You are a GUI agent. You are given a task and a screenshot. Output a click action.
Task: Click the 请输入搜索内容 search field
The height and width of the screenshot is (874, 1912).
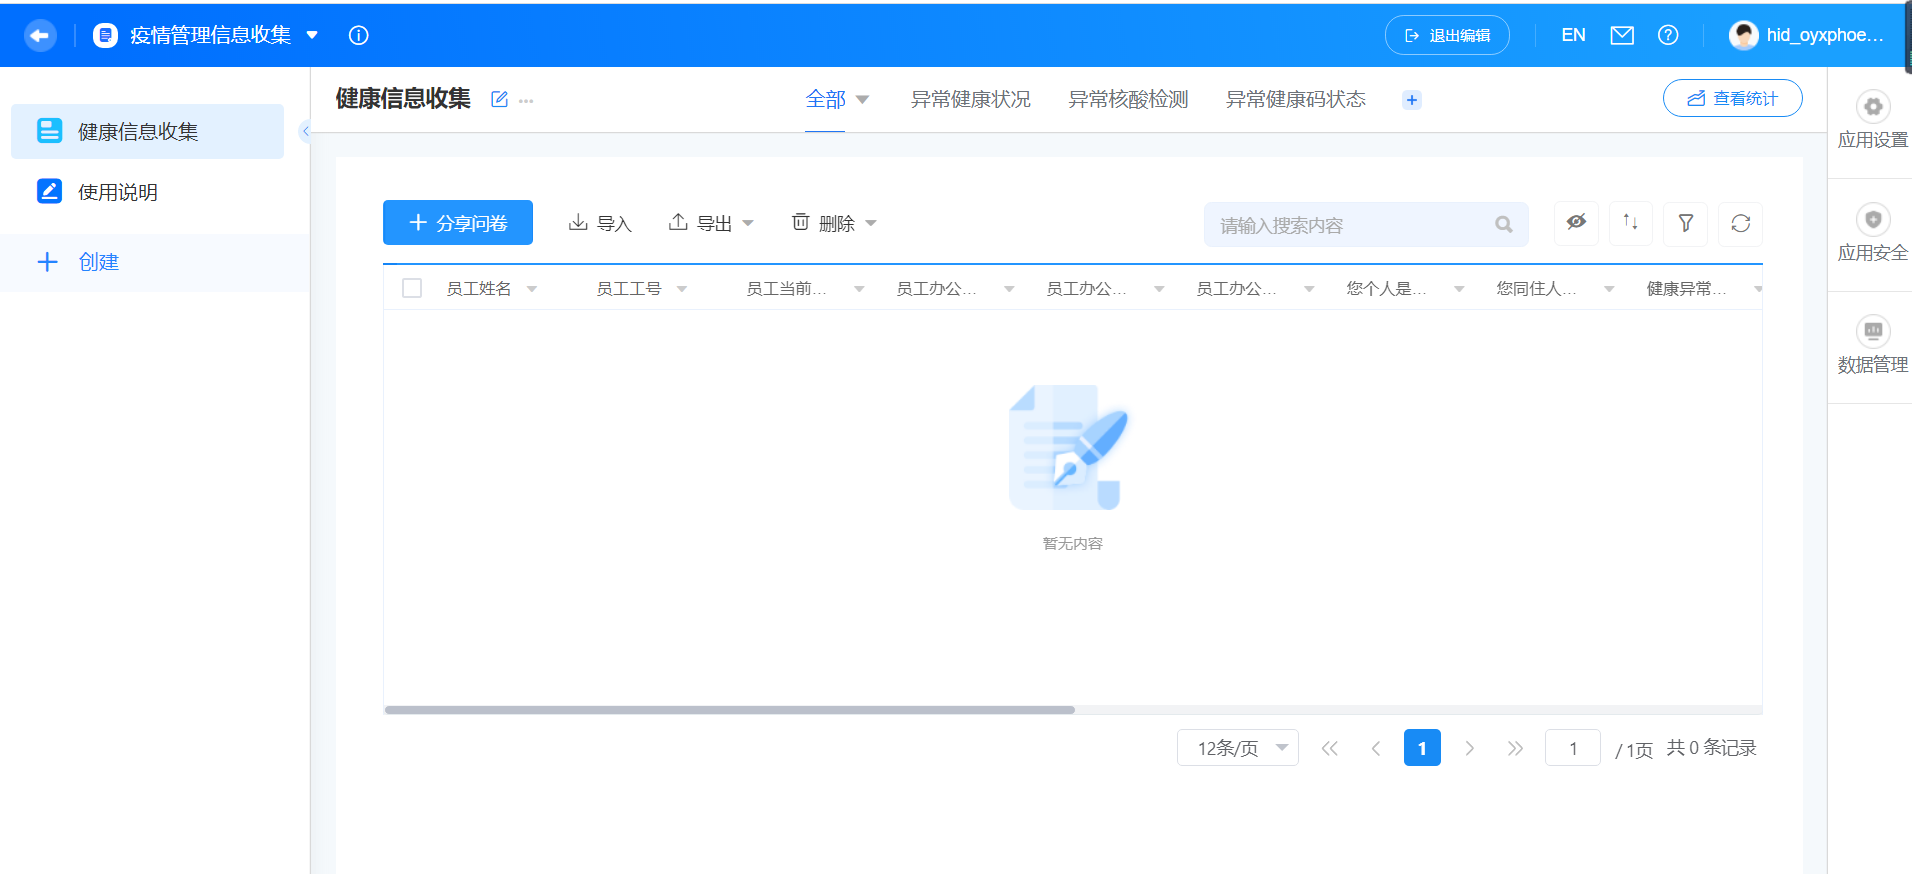(x=1366, y=225)
